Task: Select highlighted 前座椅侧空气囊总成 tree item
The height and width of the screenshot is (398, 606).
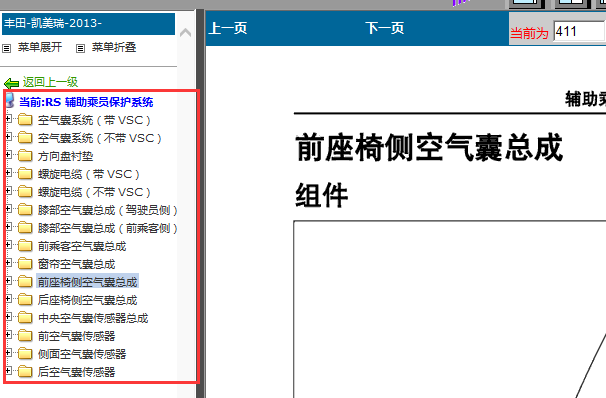Action: [88, 282]
